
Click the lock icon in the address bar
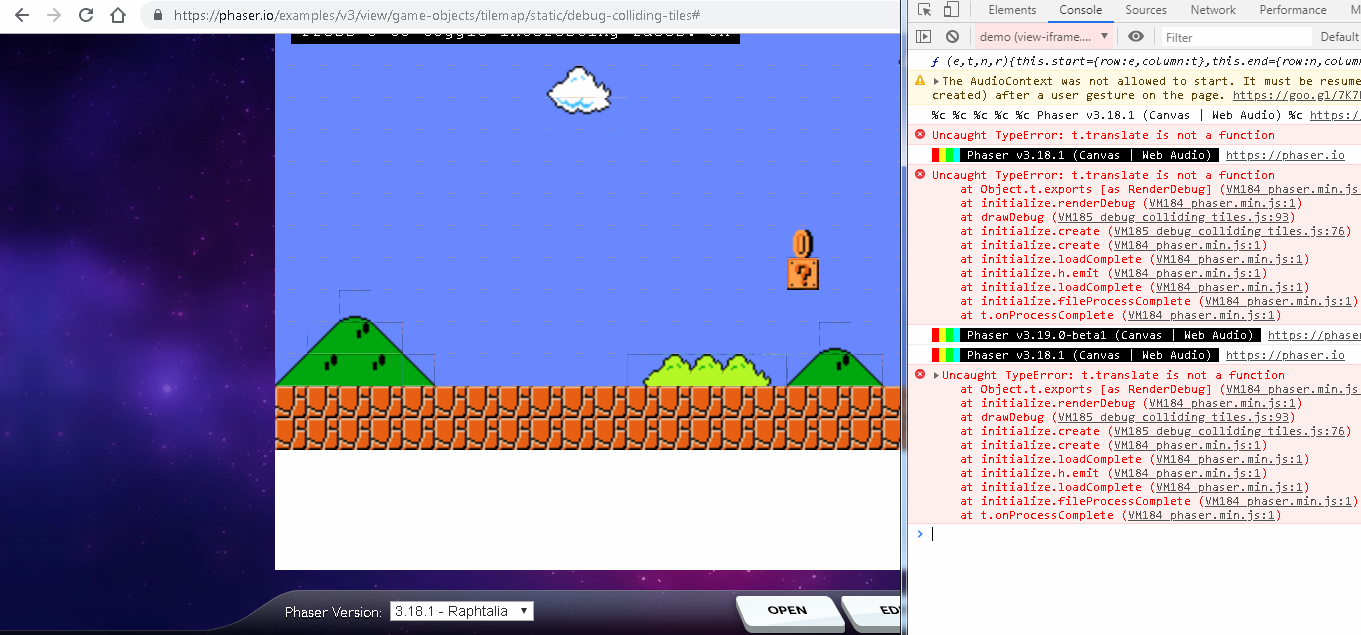157,16
